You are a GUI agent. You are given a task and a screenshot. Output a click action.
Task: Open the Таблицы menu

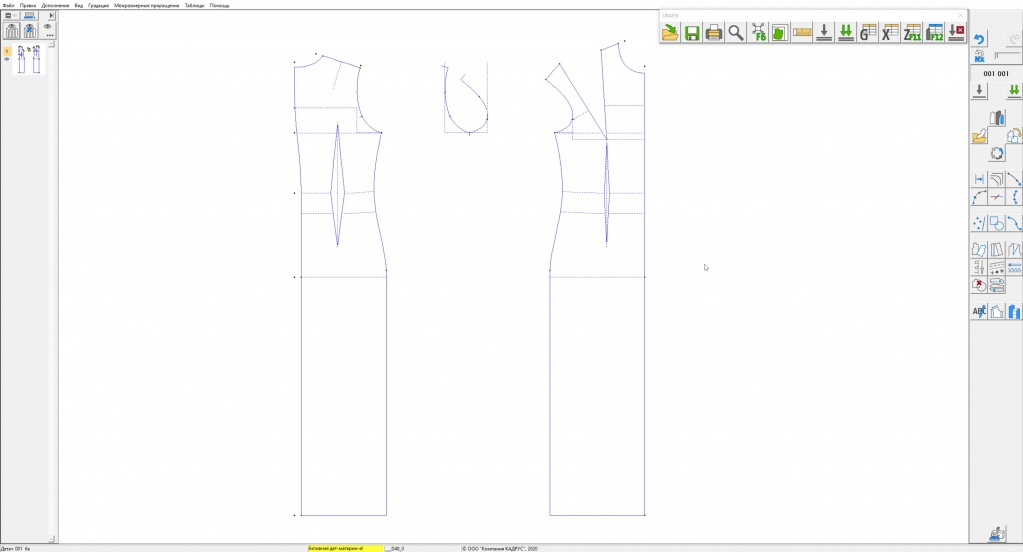pos(194,5)
